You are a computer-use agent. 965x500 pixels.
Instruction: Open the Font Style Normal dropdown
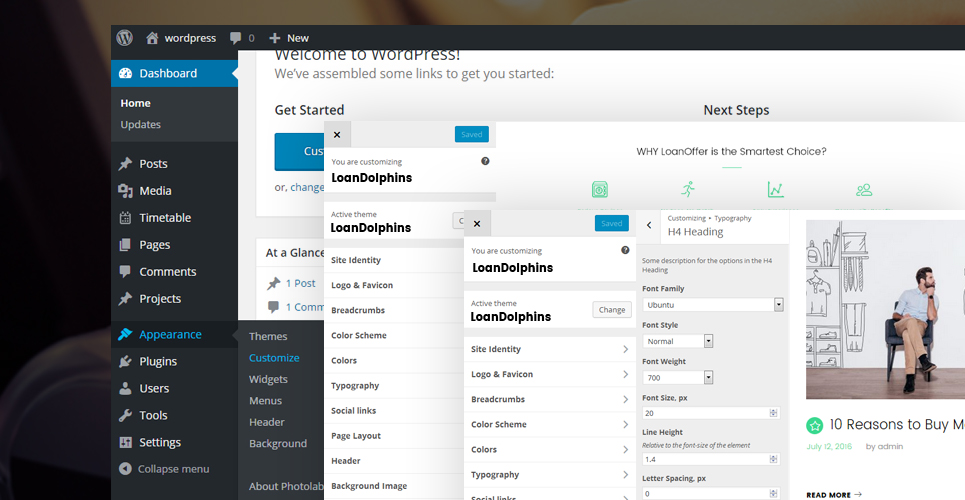click(678, 341)
